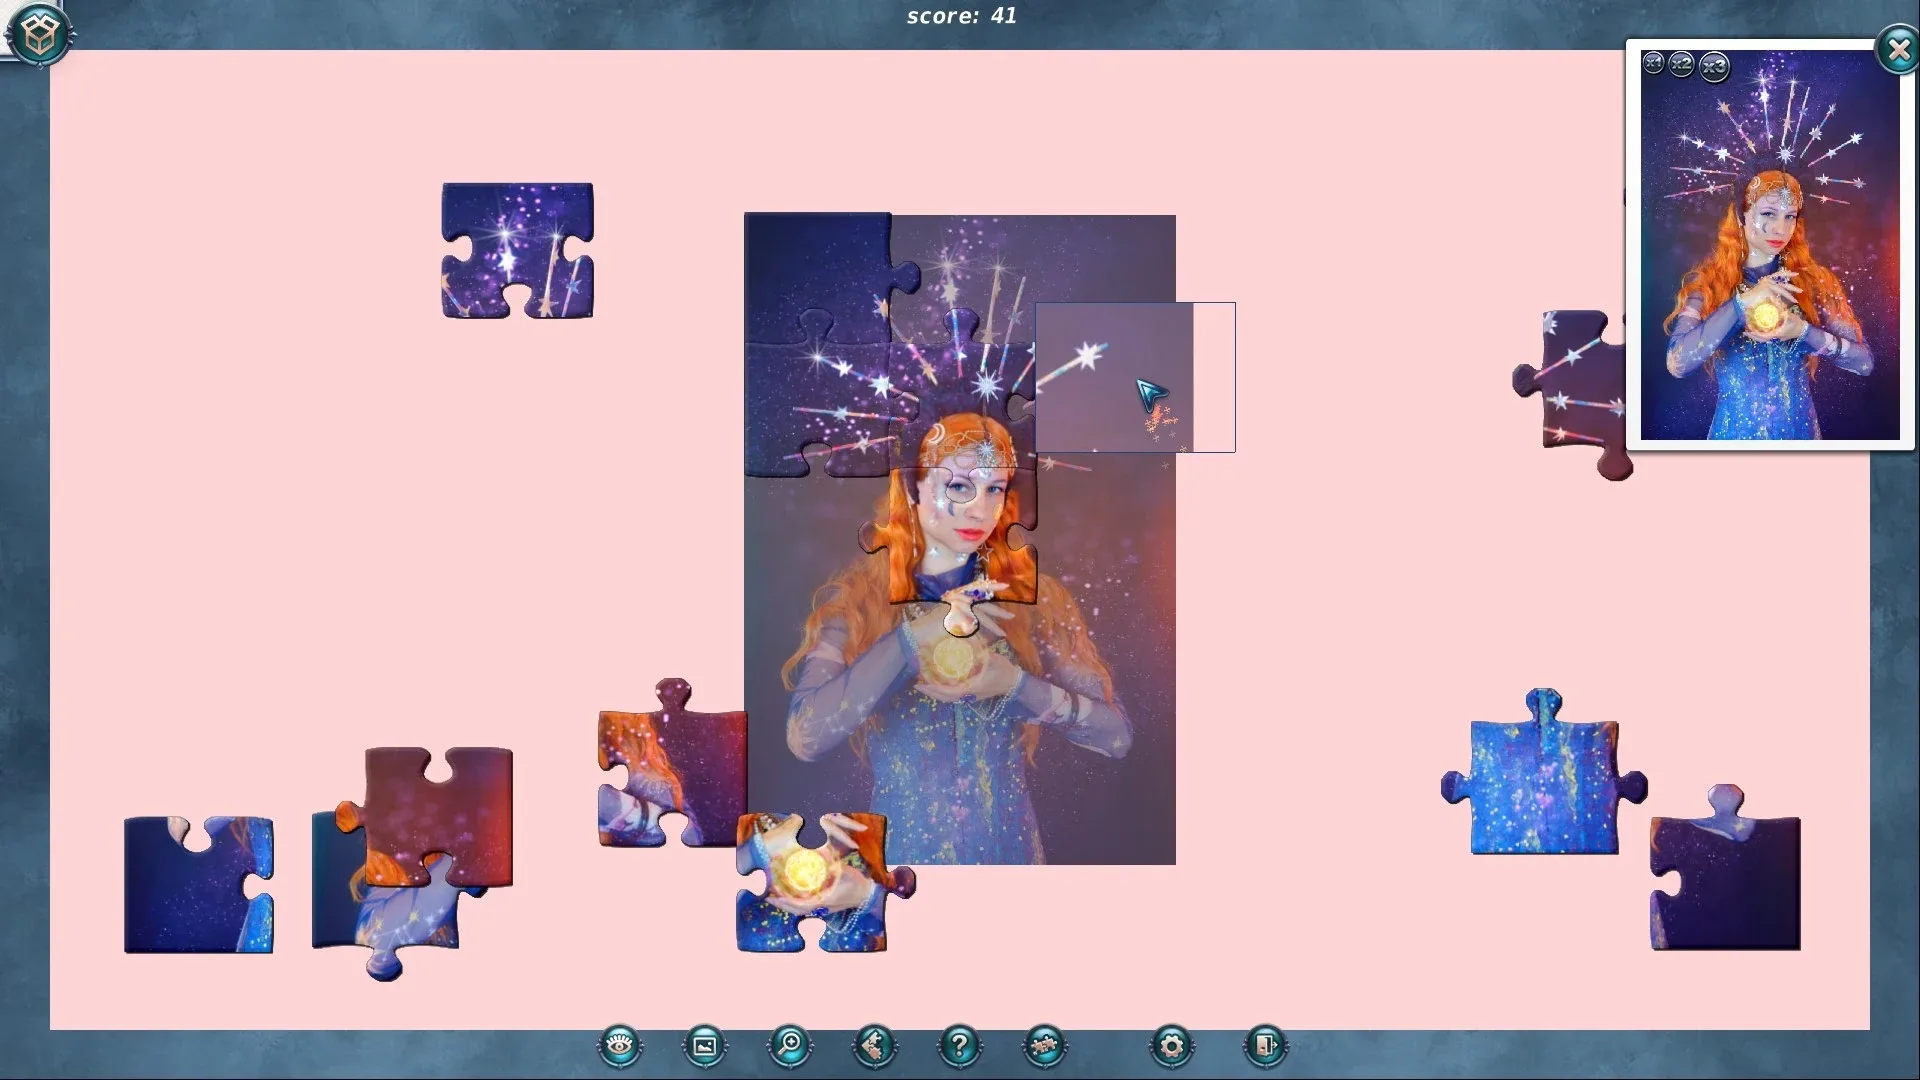Toggle the x2 preview zoom level
This screenshot has height=1080, width=1920.
click(1684, 66)
